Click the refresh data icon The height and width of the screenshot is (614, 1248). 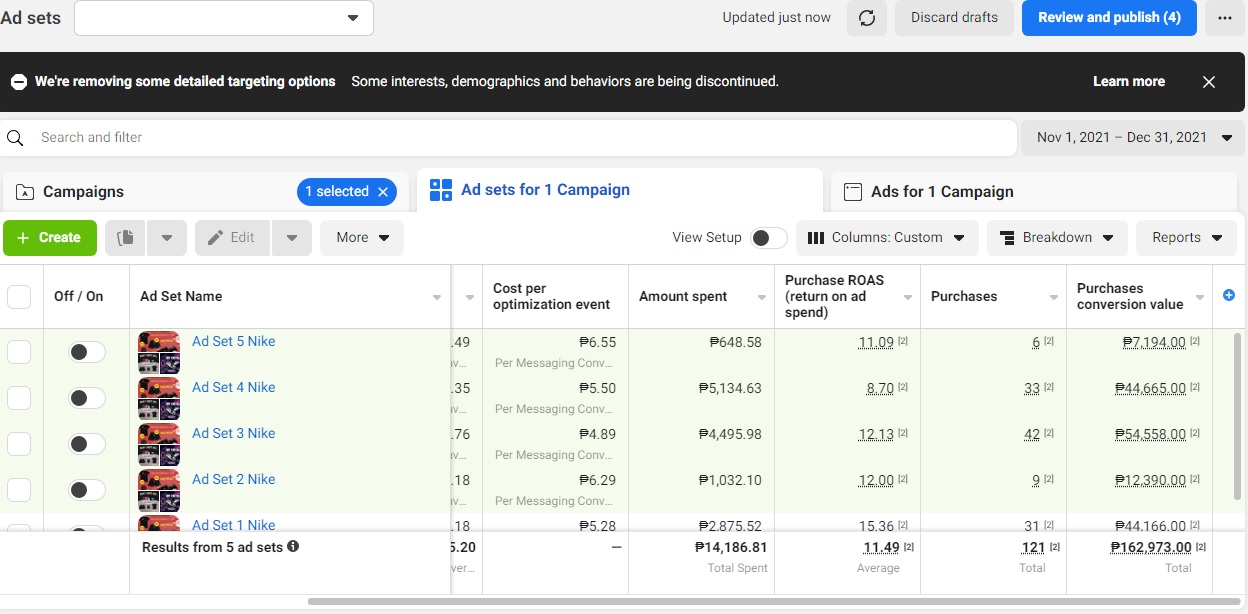[x=867, y=18]
